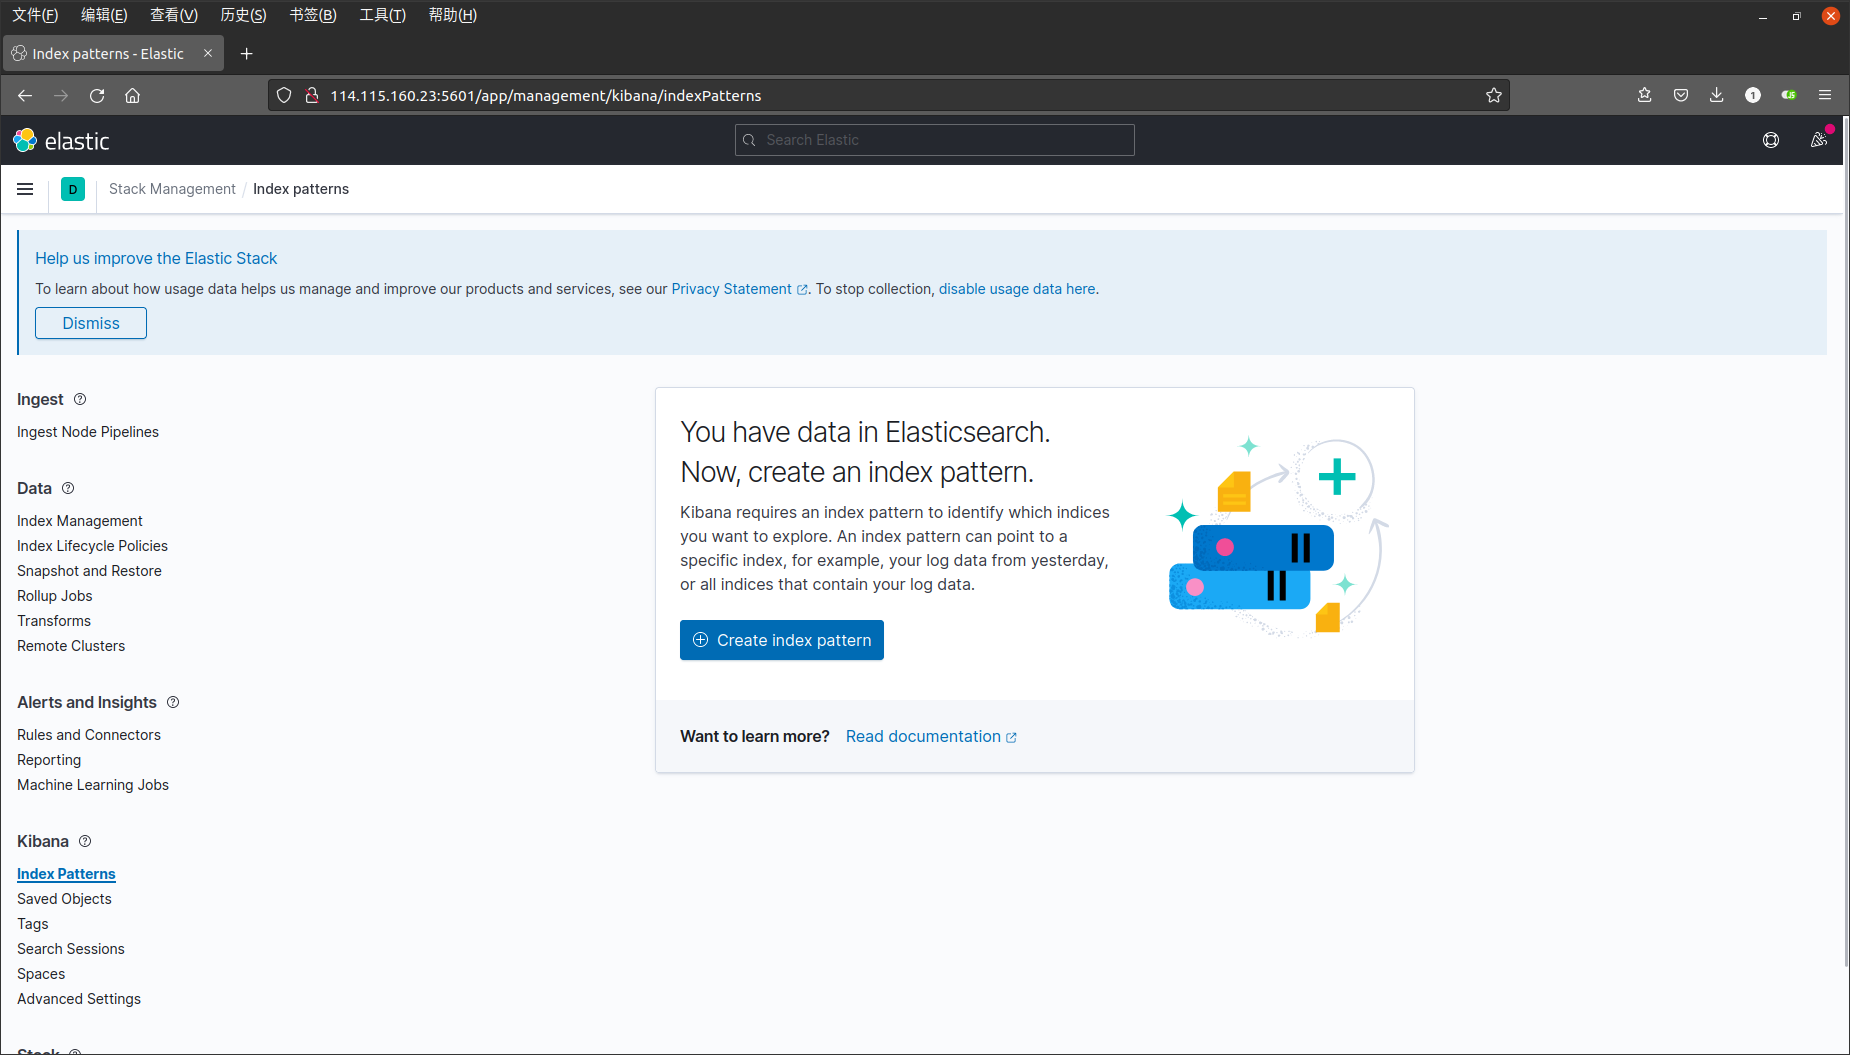Viewport: 1850px width, 1055px height.
Task: Open Reporting page
Action: pos(49,760)
